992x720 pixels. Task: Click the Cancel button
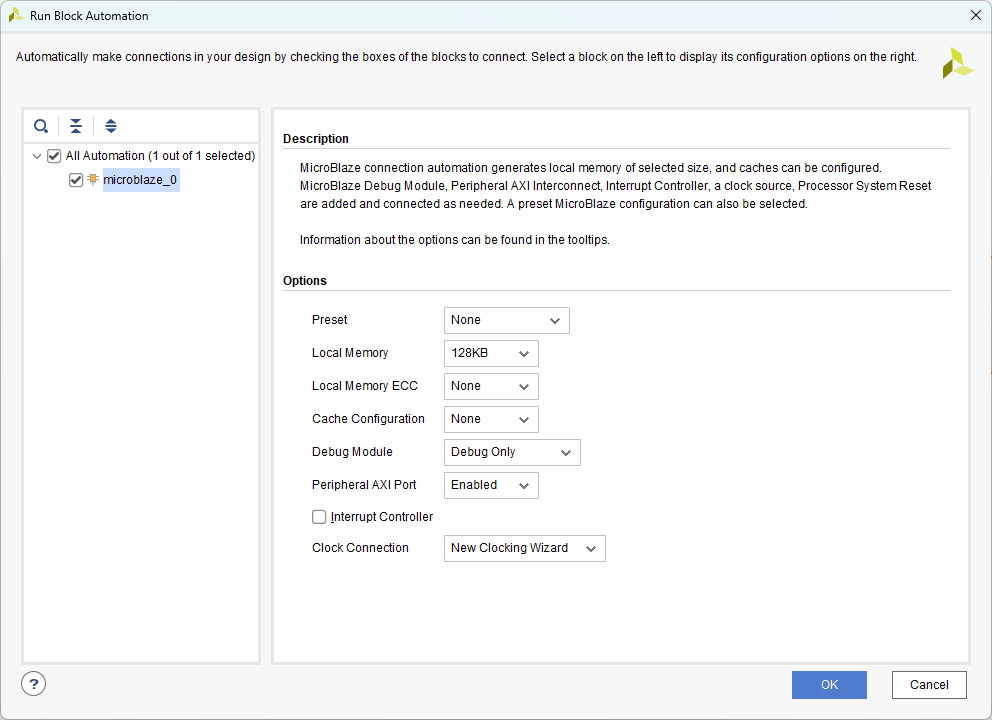click(929, 685)
